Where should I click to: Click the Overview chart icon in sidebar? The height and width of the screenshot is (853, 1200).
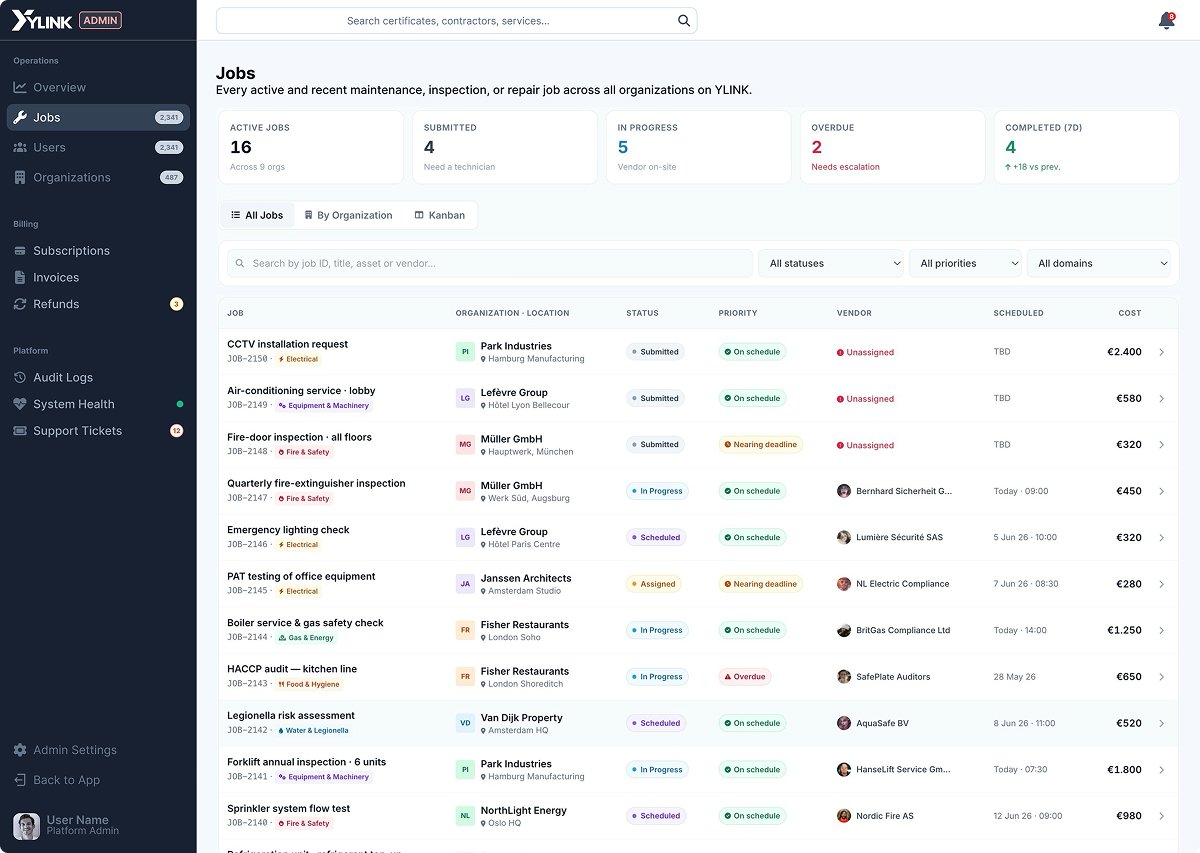pyautogui.click(x=20, y=88)
